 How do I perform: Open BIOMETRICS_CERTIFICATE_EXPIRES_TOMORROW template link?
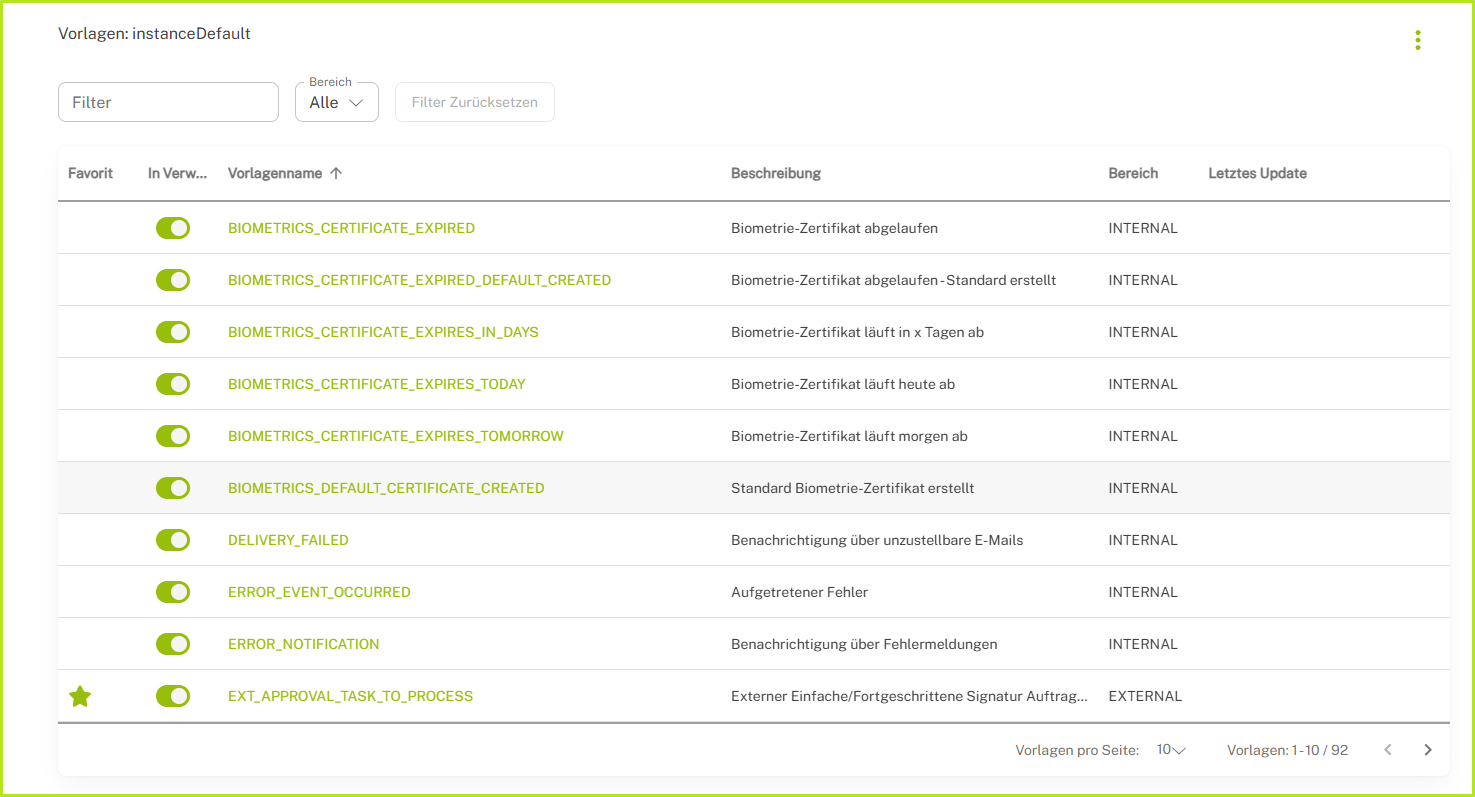point(395,436)
